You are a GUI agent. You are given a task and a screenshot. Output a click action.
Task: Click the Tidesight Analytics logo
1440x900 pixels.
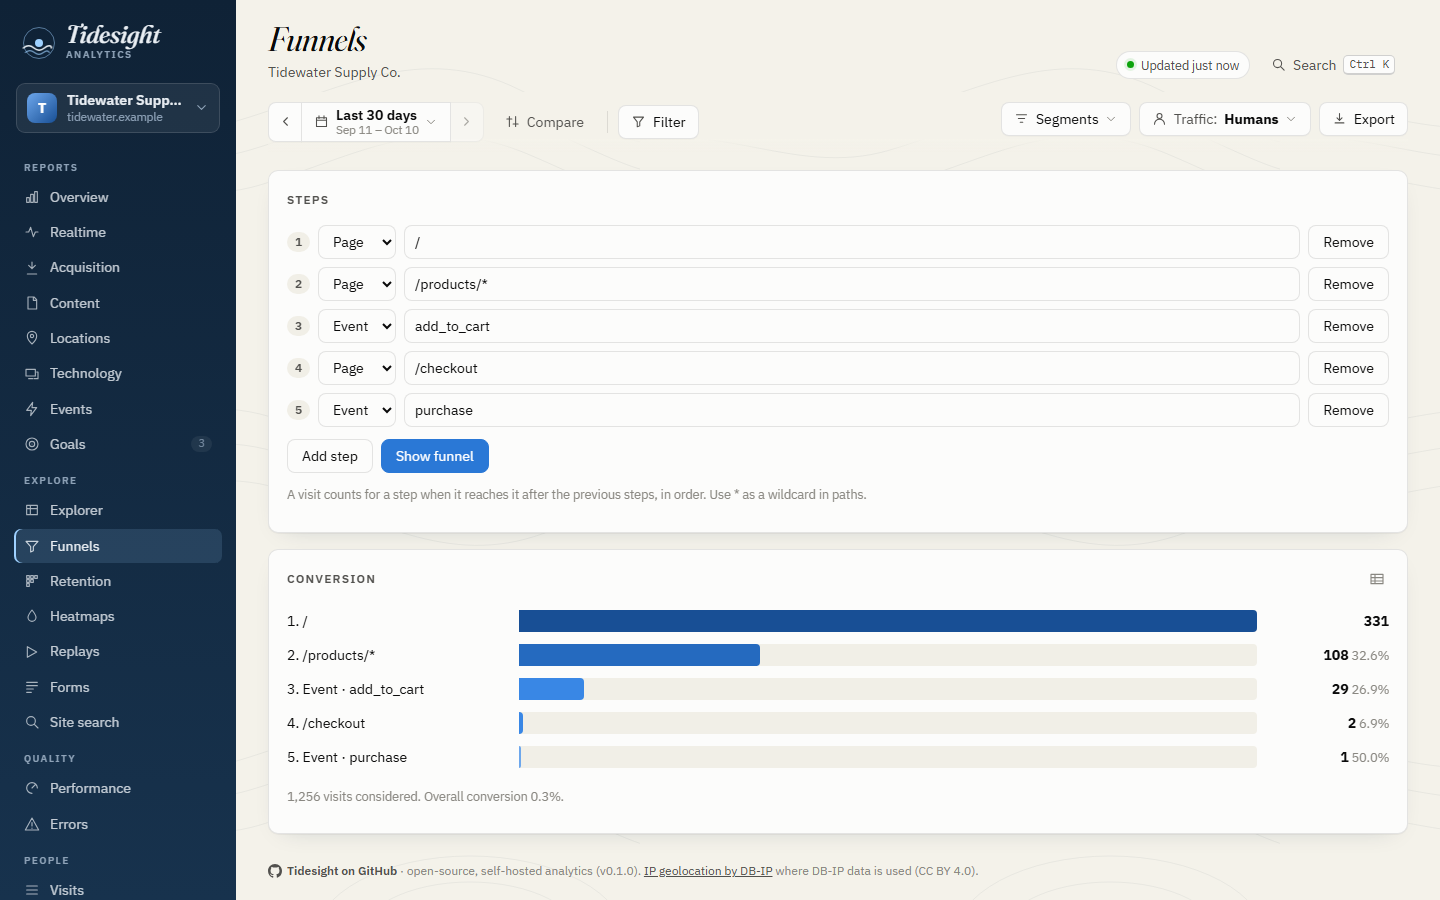[x=92, y=41]
